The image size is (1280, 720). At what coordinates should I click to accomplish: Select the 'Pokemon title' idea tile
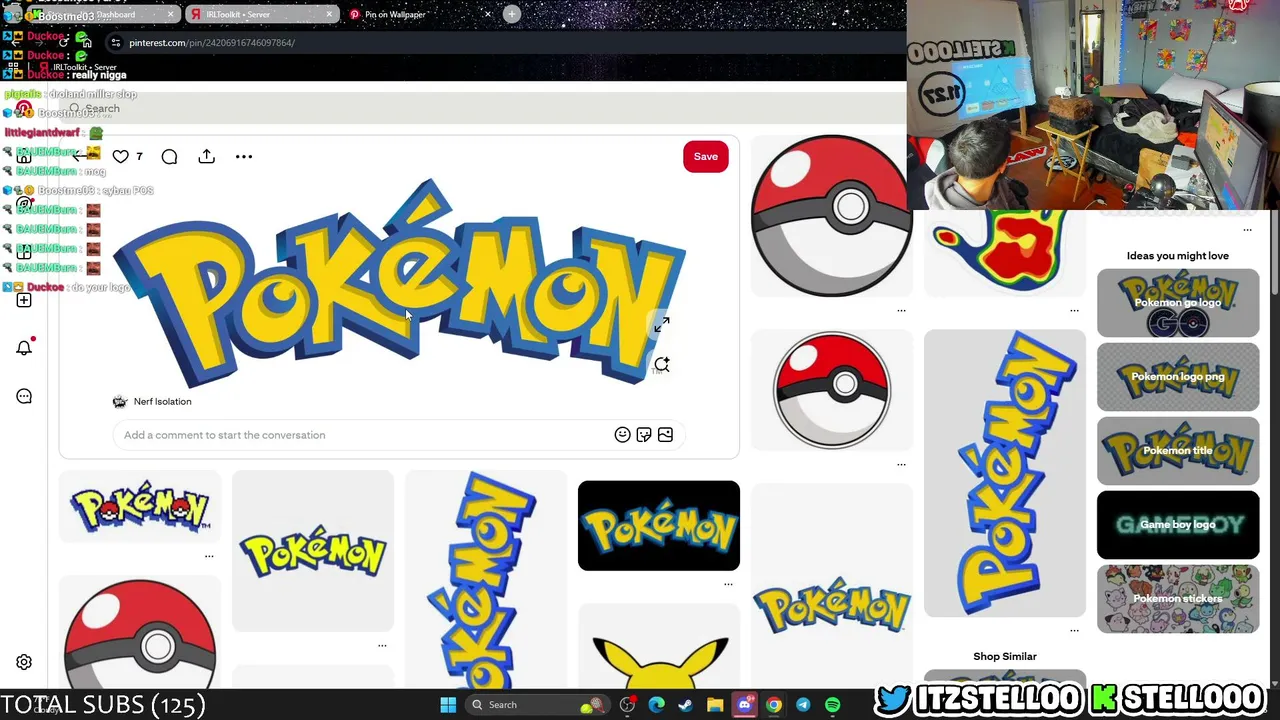coord(1178,451)
